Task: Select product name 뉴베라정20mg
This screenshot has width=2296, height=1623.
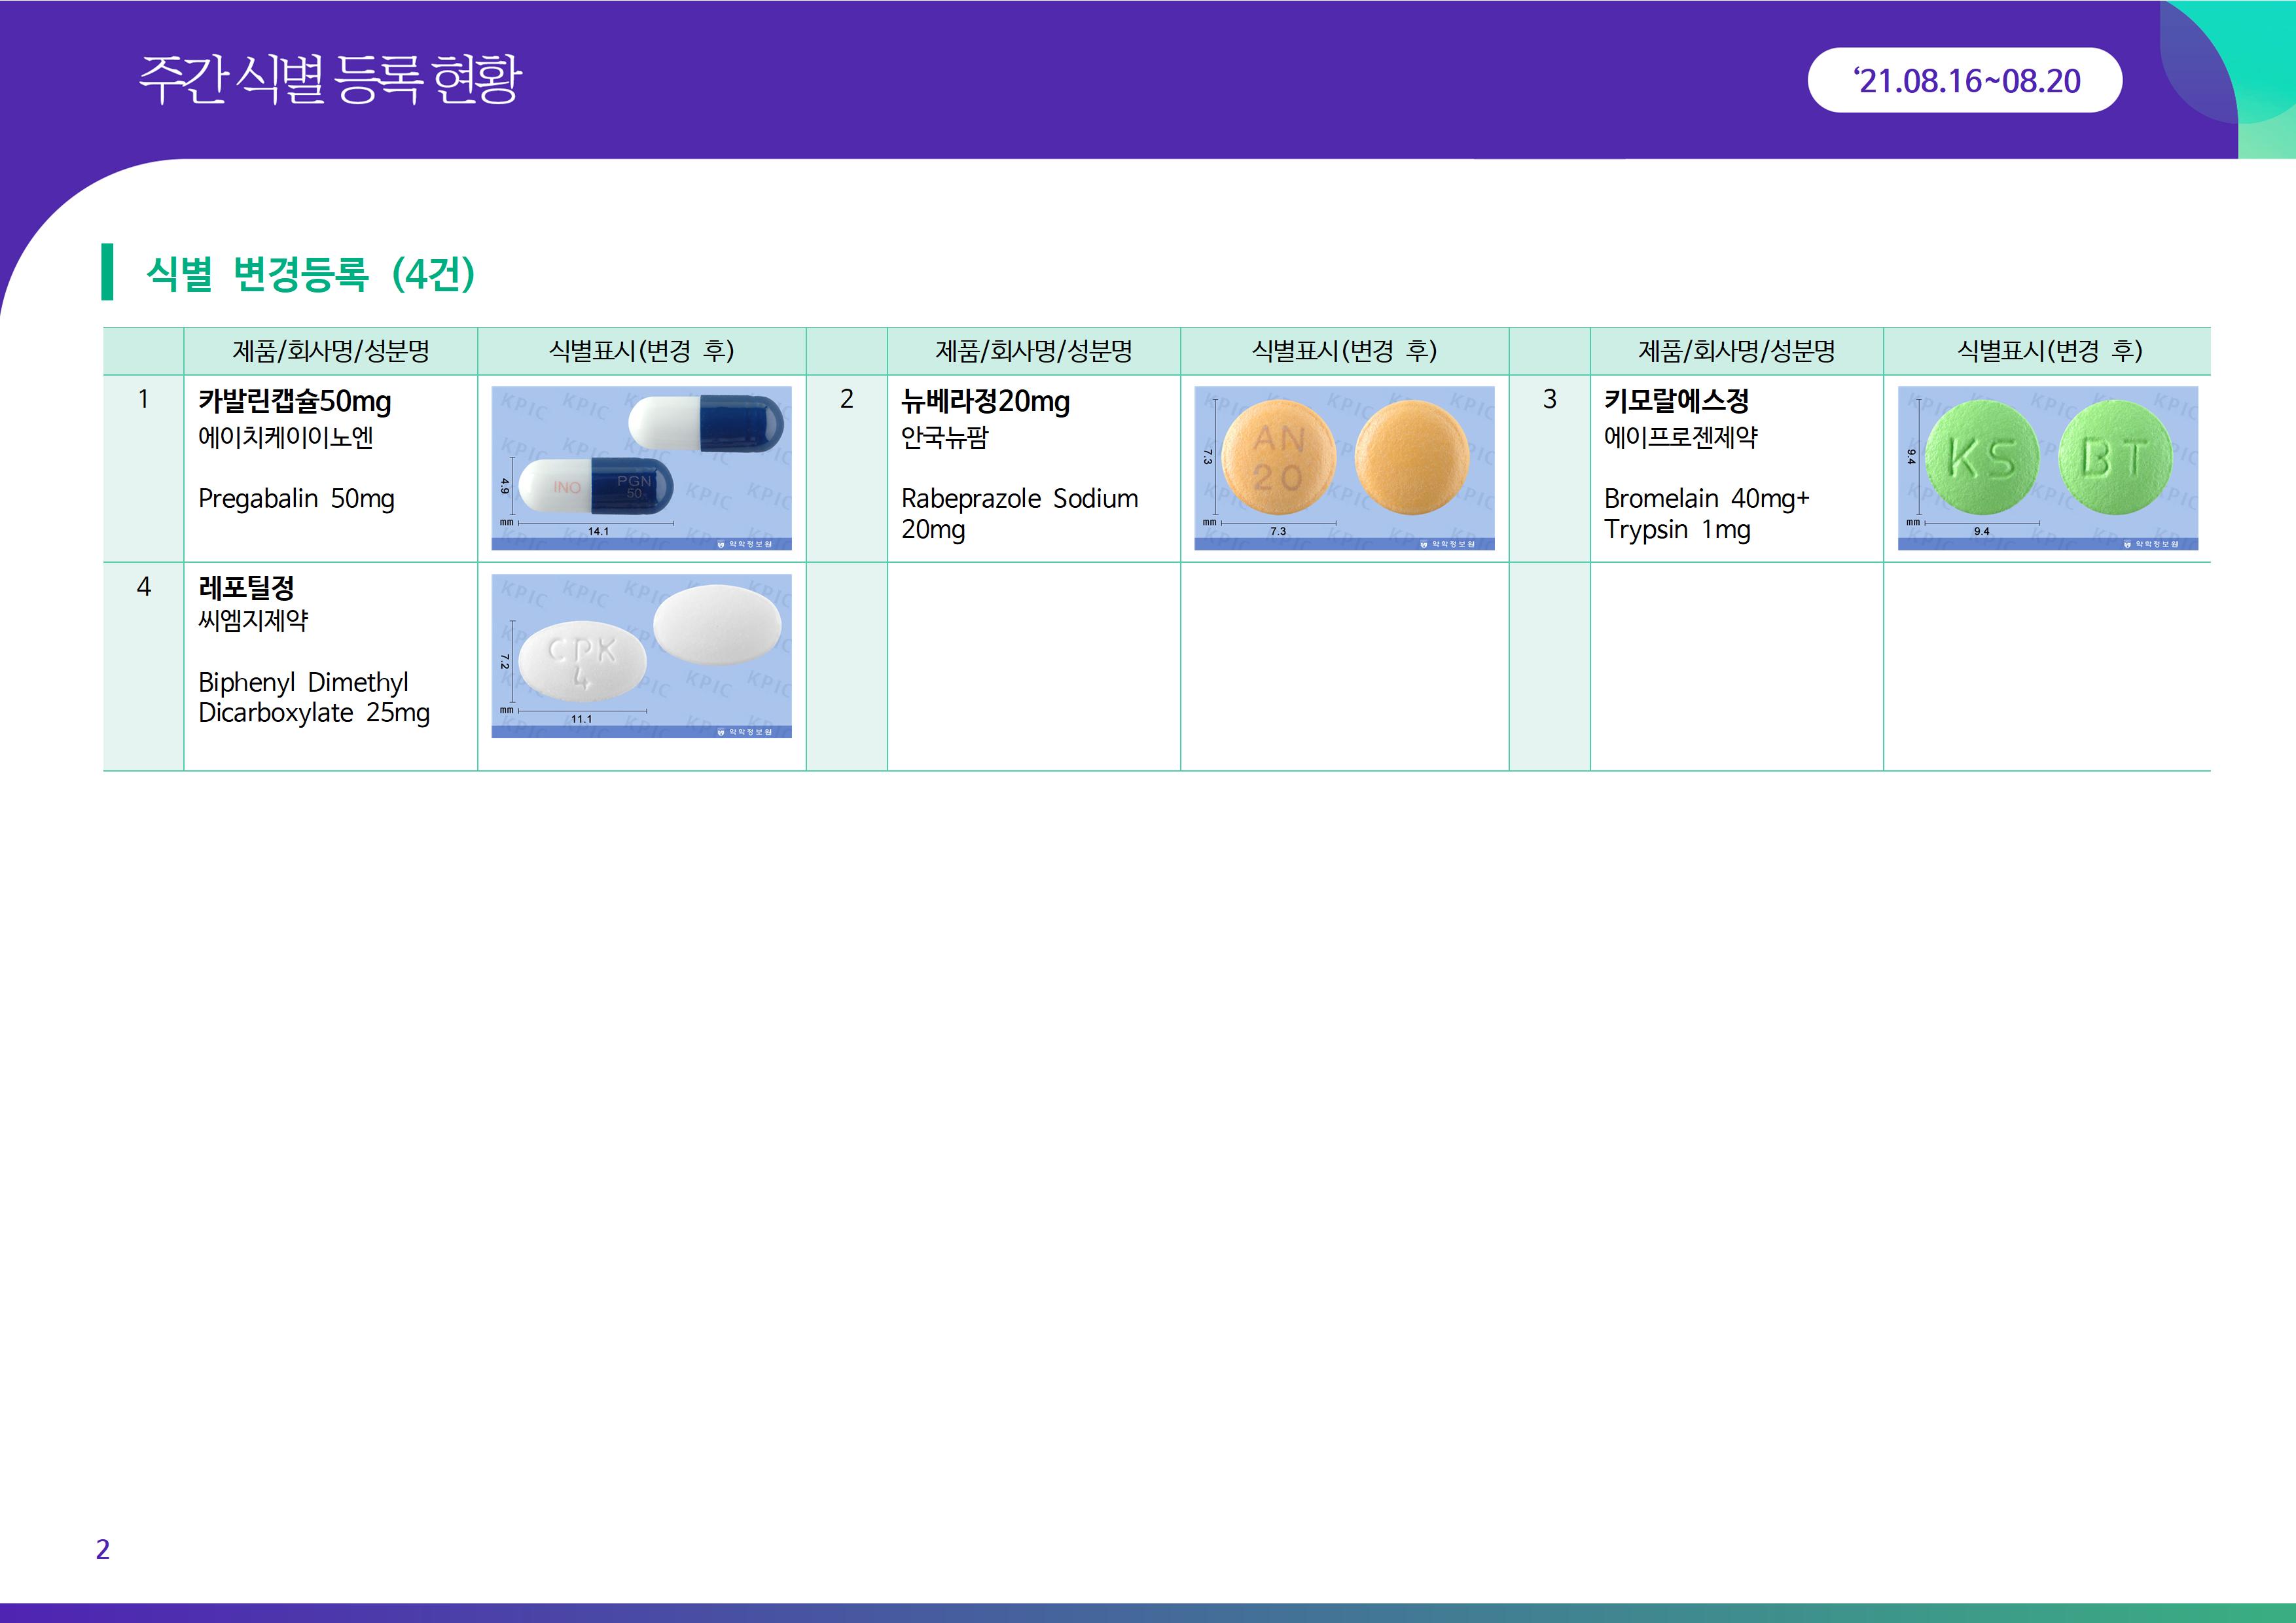Action: coord(985,401)
